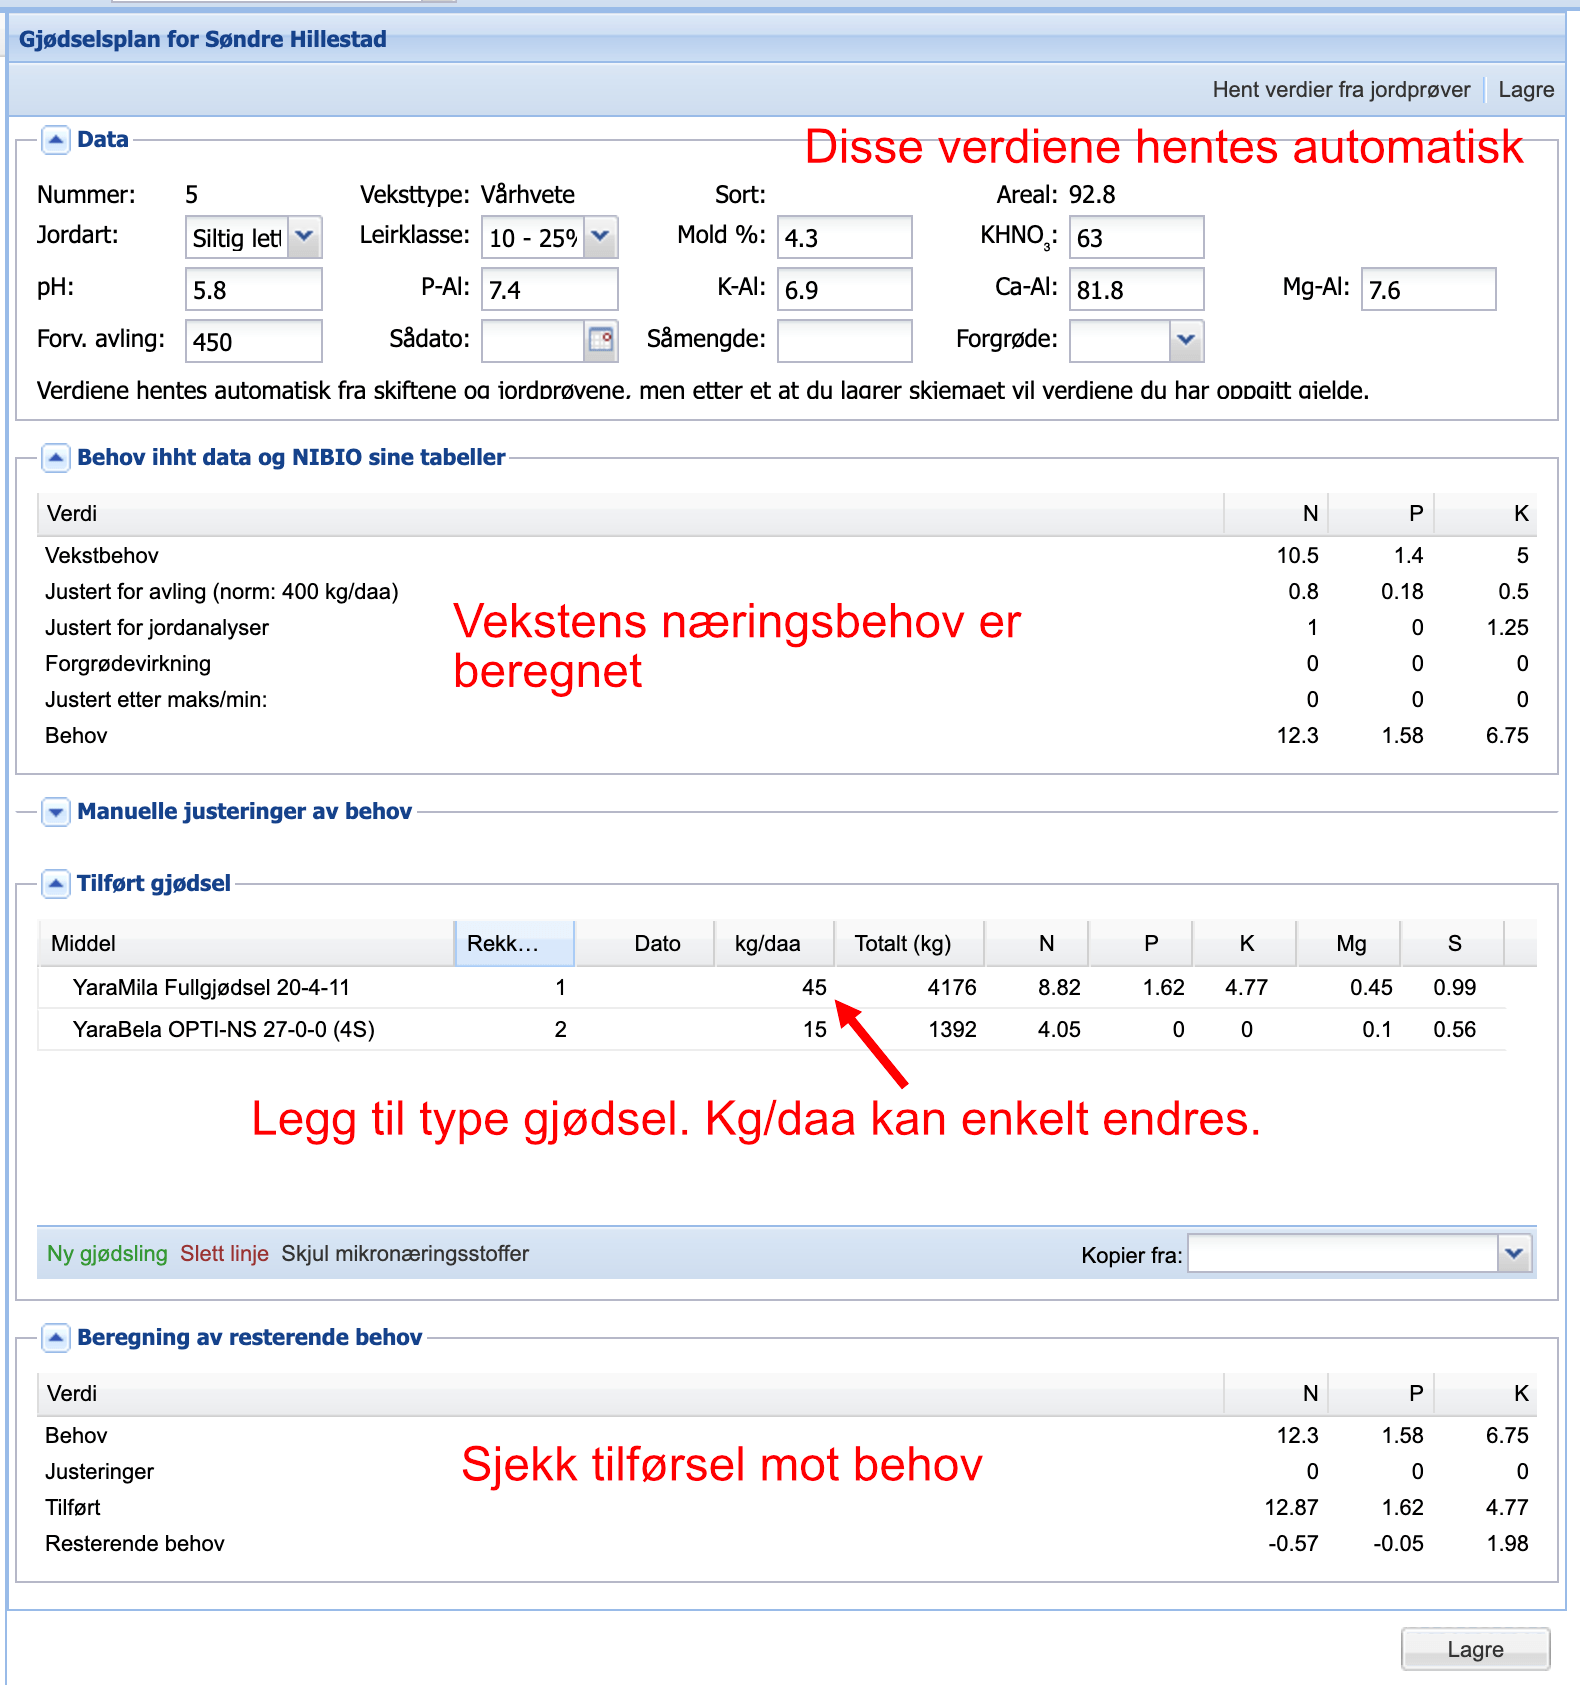Screen dimensions: 1580x1685
Task: Select YaraMila Fullgjødsel 20-4-11 row
Action: [772, 988]
